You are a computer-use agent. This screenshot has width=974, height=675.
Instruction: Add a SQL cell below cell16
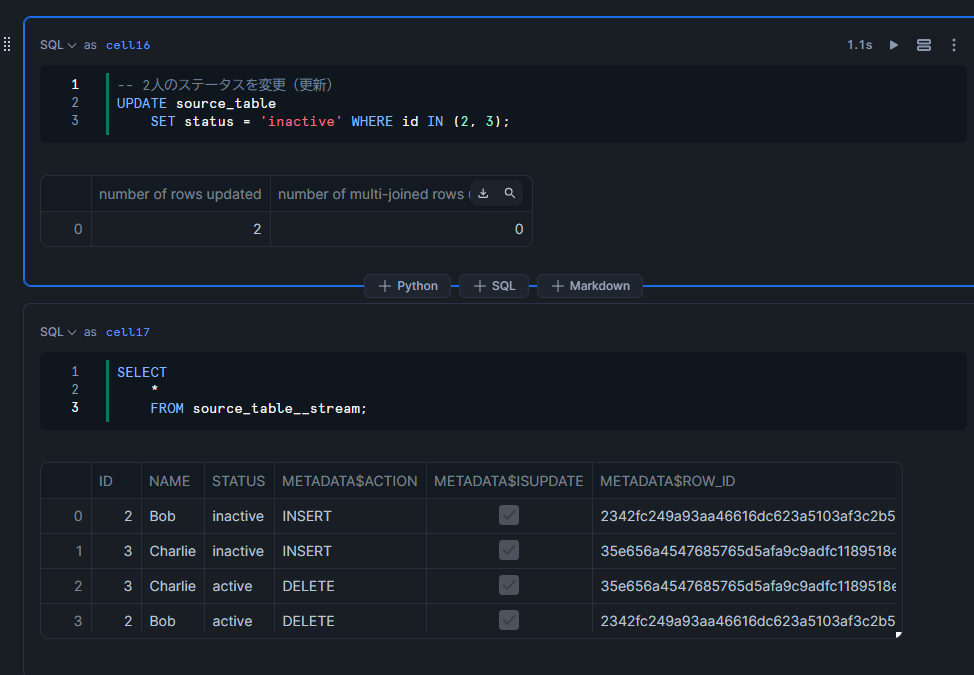(x=494, y=286)
